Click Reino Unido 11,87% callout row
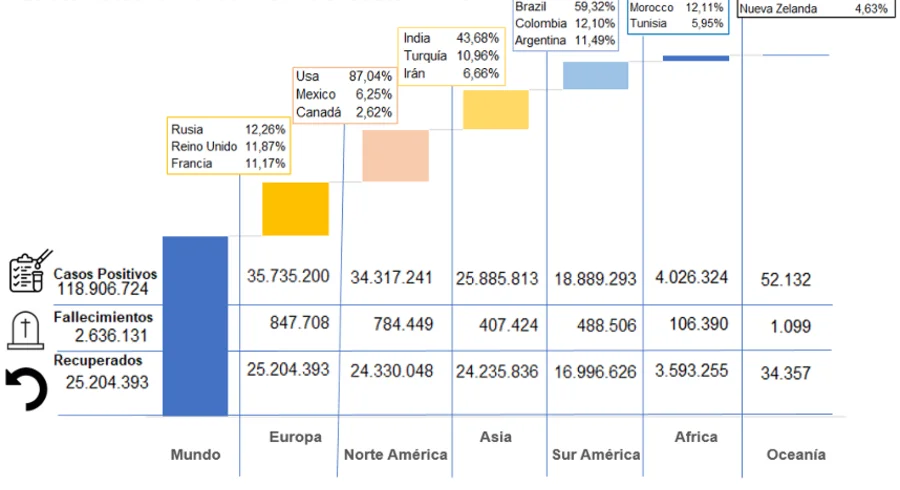The width and height of the screenshot is (900, 490). (x=228, y=146)
